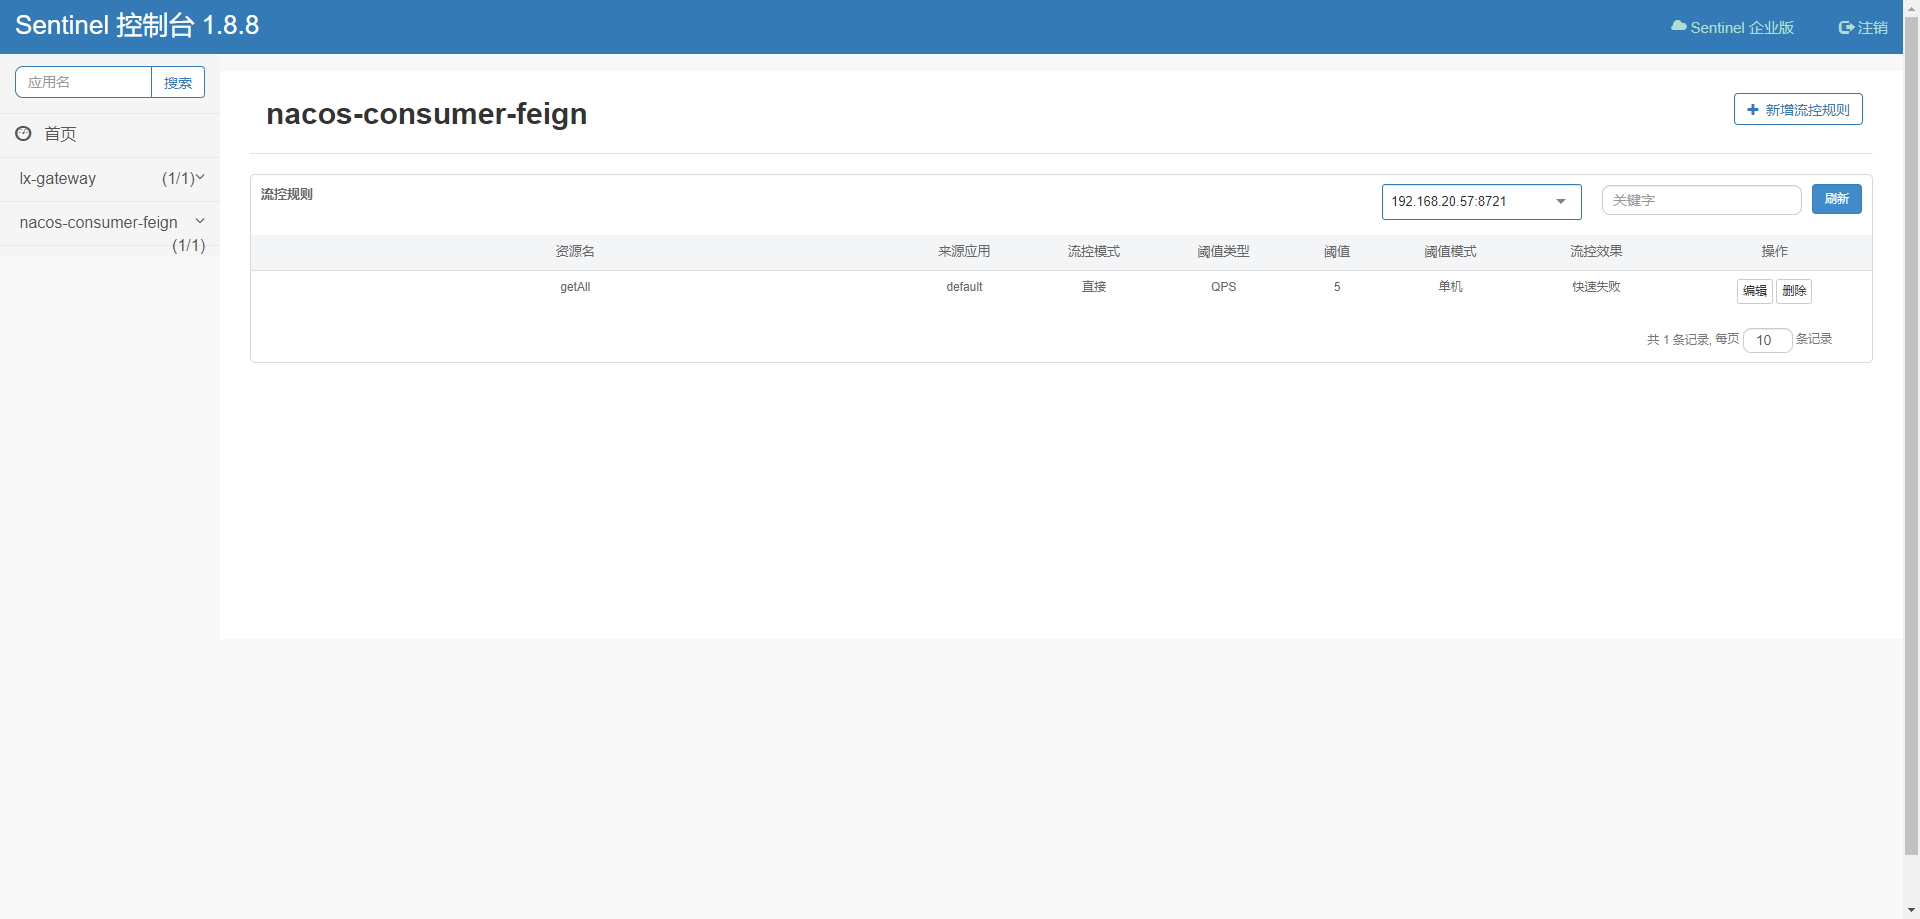Click the default source app cell

click(964, 287)
